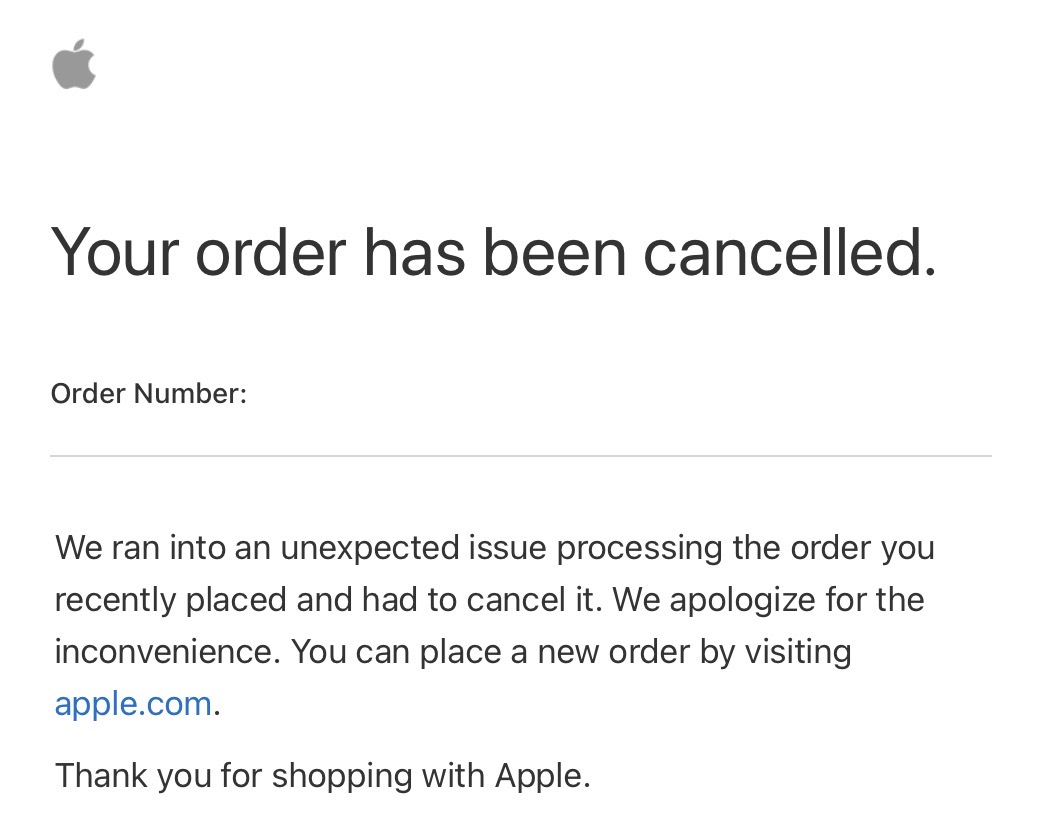Click the gray Apple logo
The width and height of the screenshot is (1043, 828).
pos(74,64)
